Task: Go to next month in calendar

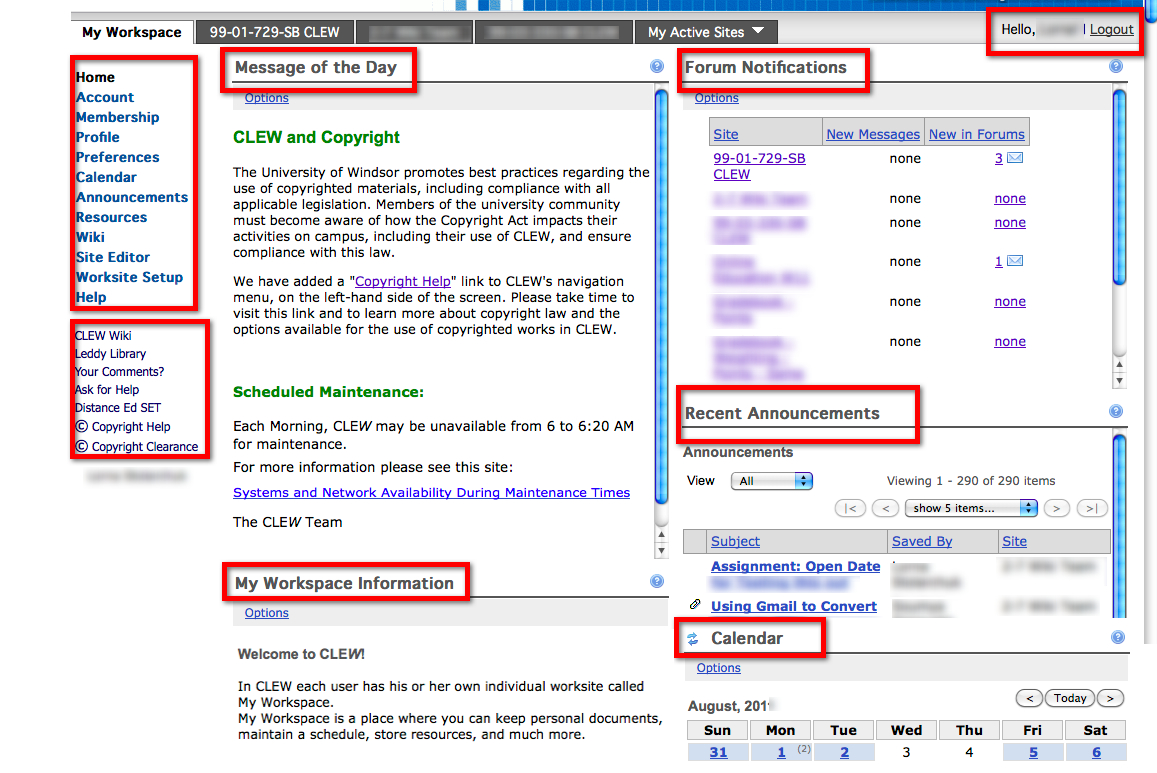Action: 1110,698
